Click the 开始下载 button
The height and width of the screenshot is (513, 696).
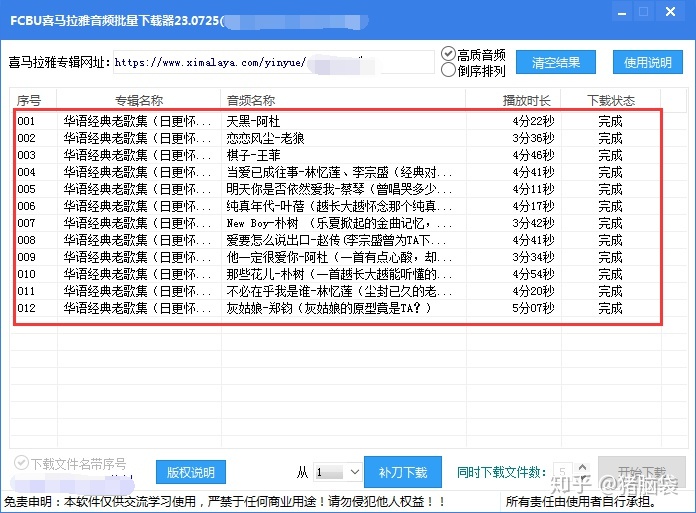coord(642,472)
